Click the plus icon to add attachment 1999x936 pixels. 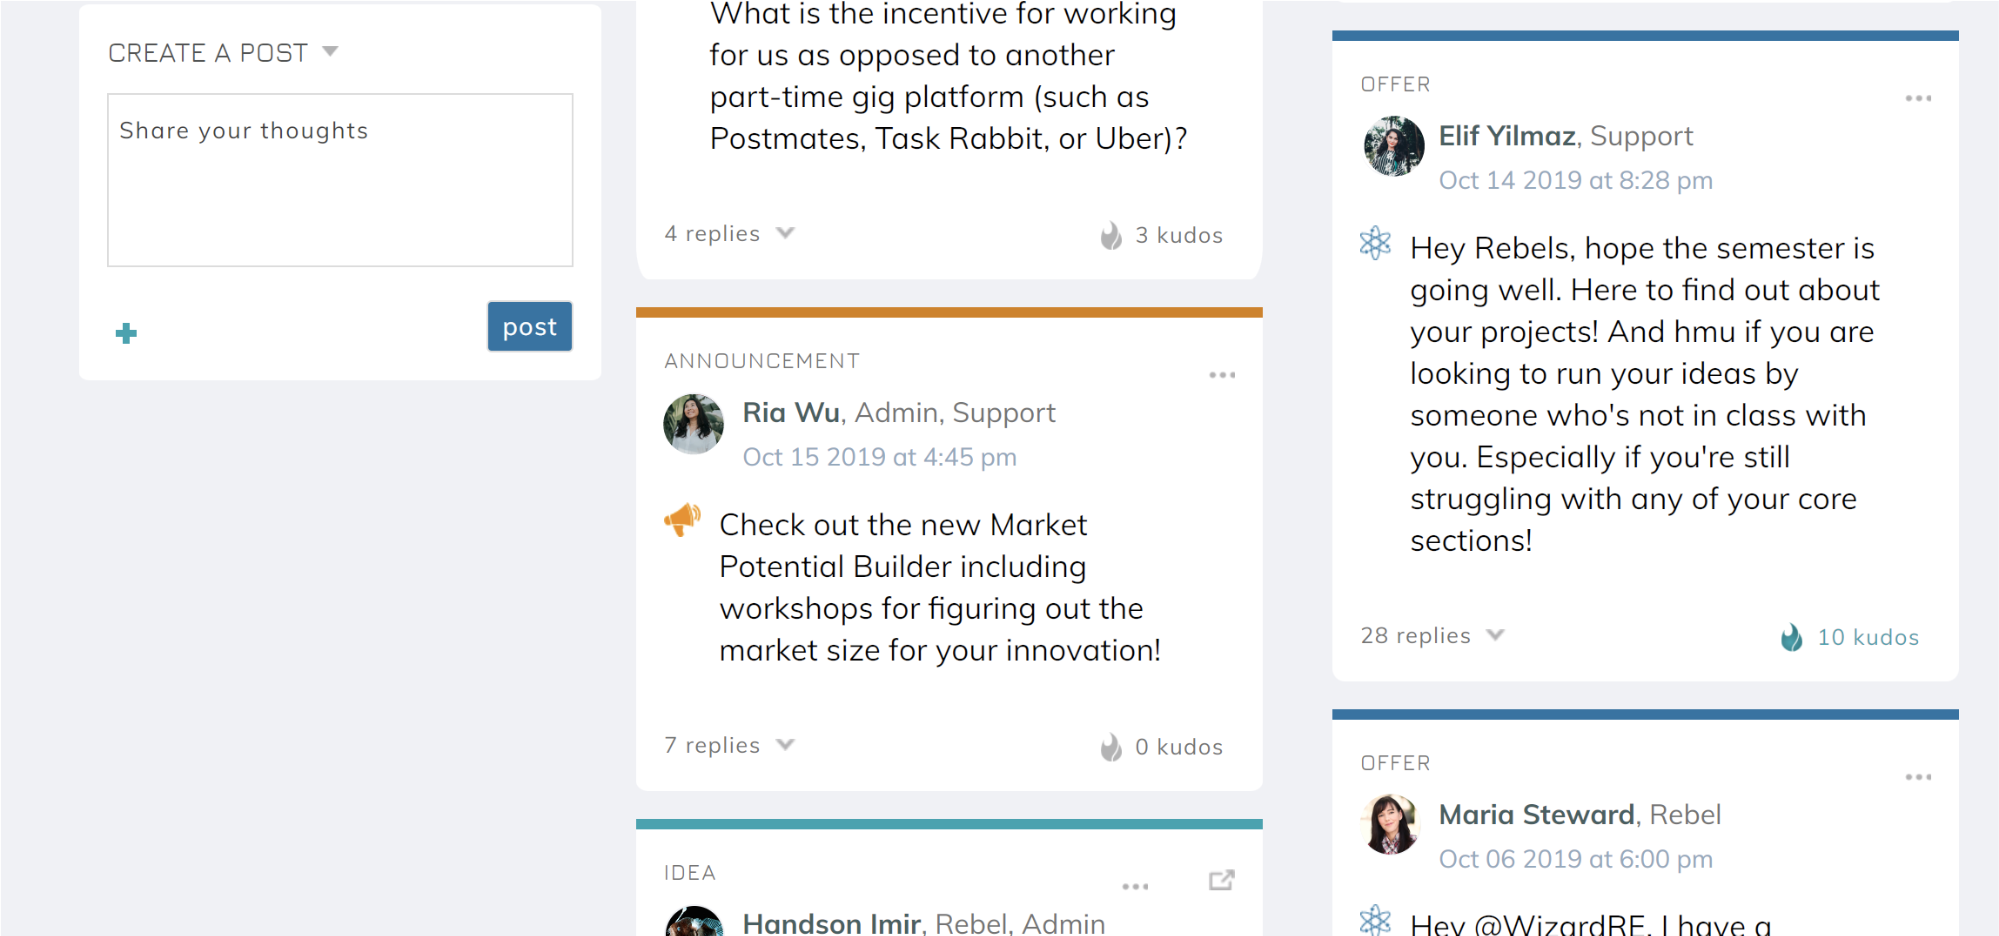126,333
